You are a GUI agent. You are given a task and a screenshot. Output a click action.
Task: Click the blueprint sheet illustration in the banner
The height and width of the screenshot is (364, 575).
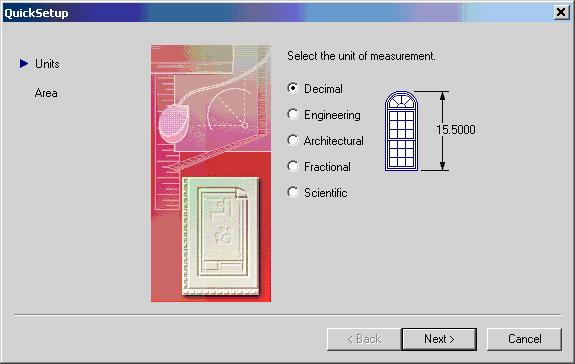[221, 236]
